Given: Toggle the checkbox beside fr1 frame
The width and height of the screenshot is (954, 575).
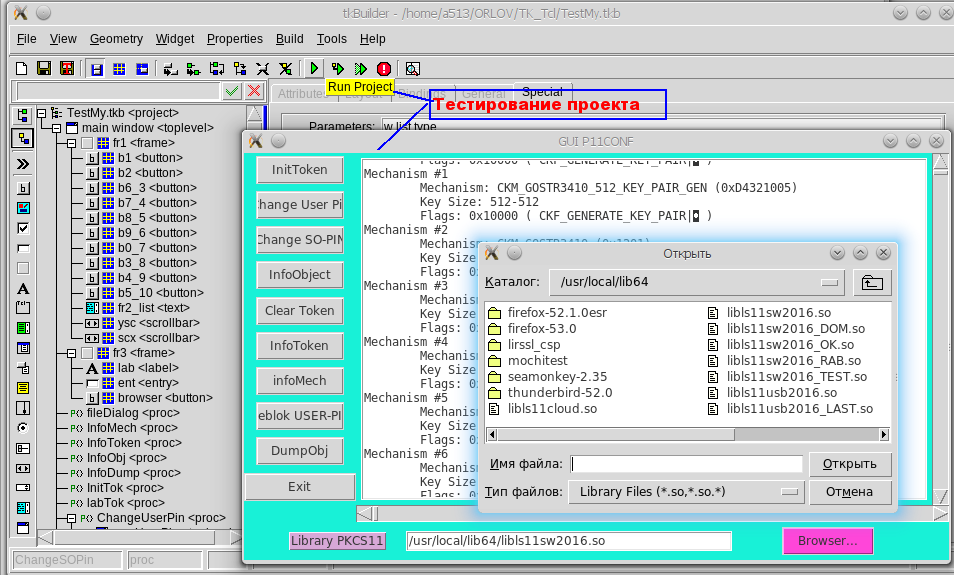Looking at the screenshot, I should (x=87, y=143).
